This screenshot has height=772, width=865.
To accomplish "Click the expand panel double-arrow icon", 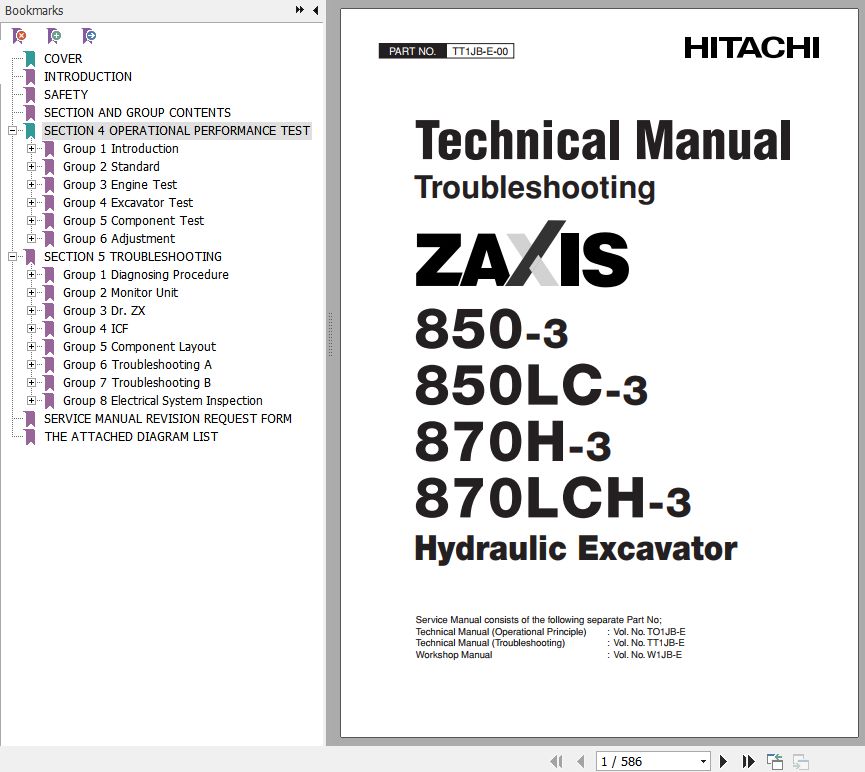I will (300, 10).
